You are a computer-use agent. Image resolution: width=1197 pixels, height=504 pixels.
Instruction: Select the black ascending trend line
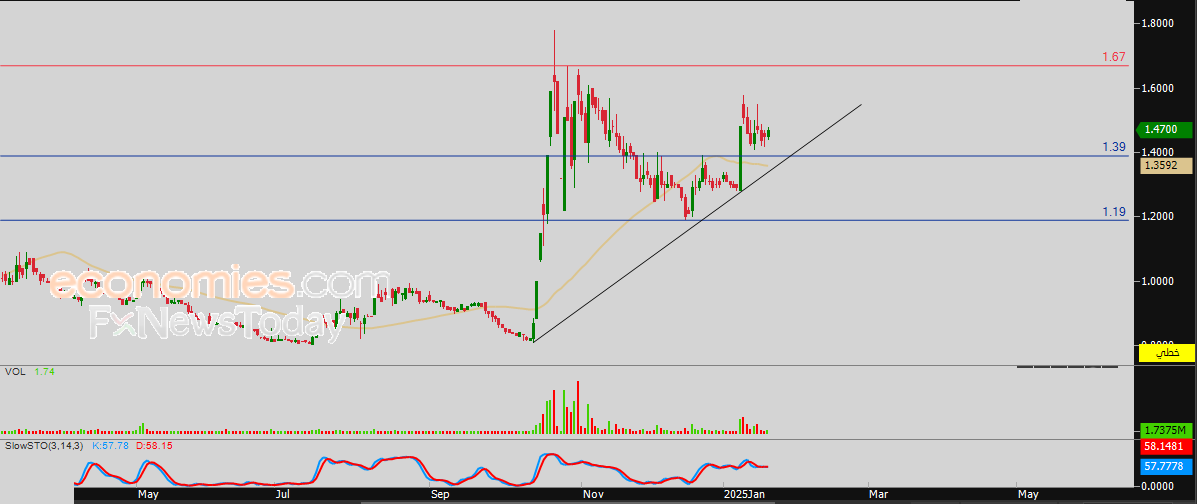(x=696, y=224)
